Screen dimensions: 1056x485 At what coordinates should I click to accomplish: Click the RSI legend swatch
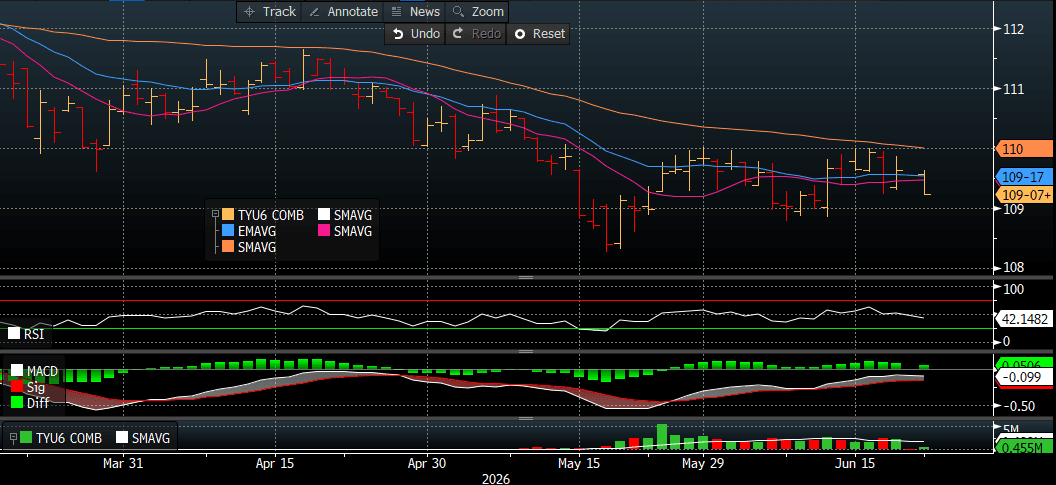(x=13, y=333)
